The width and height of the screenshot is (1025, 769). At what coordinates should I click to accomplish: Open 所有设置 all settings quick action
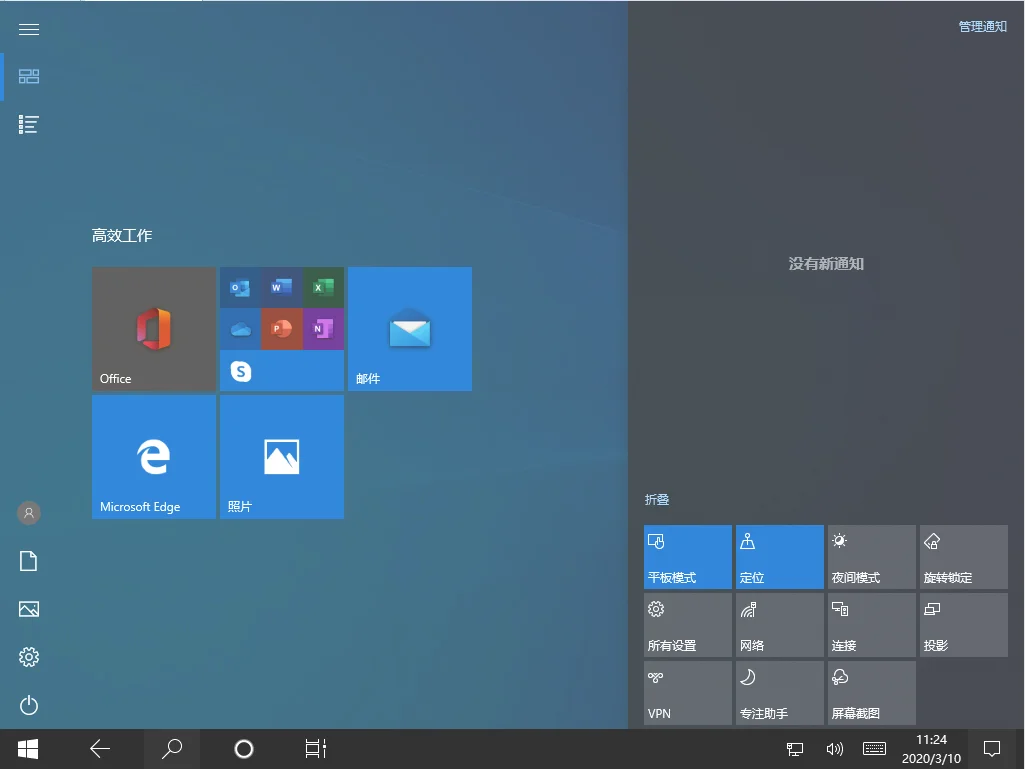[x=688, y=625]
